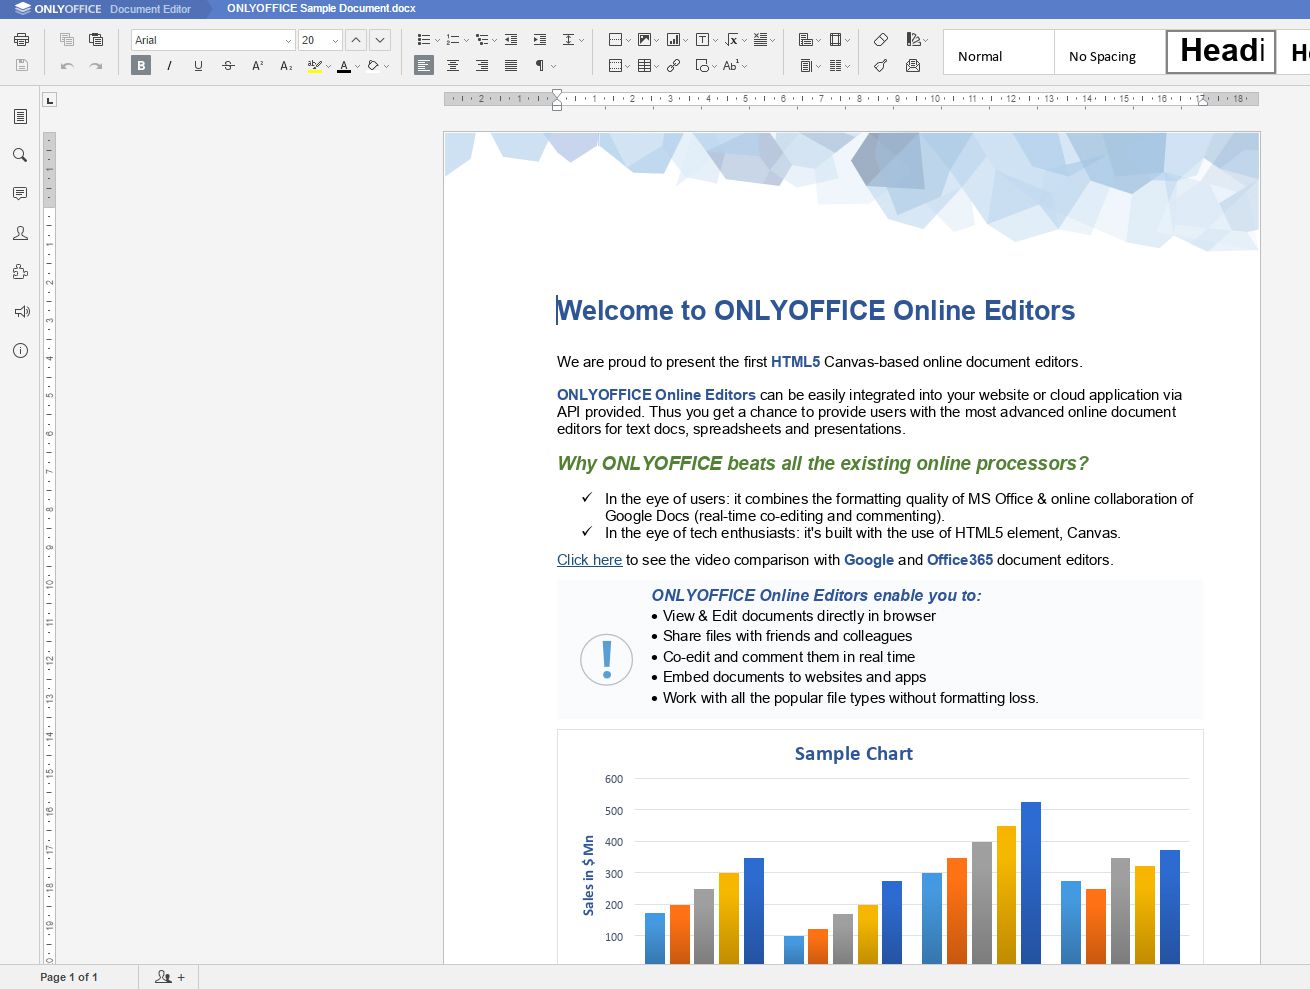This screenshot has width=1310, height=989.
Task: Click the users/add user button in status bar
Action: [169, 977]
